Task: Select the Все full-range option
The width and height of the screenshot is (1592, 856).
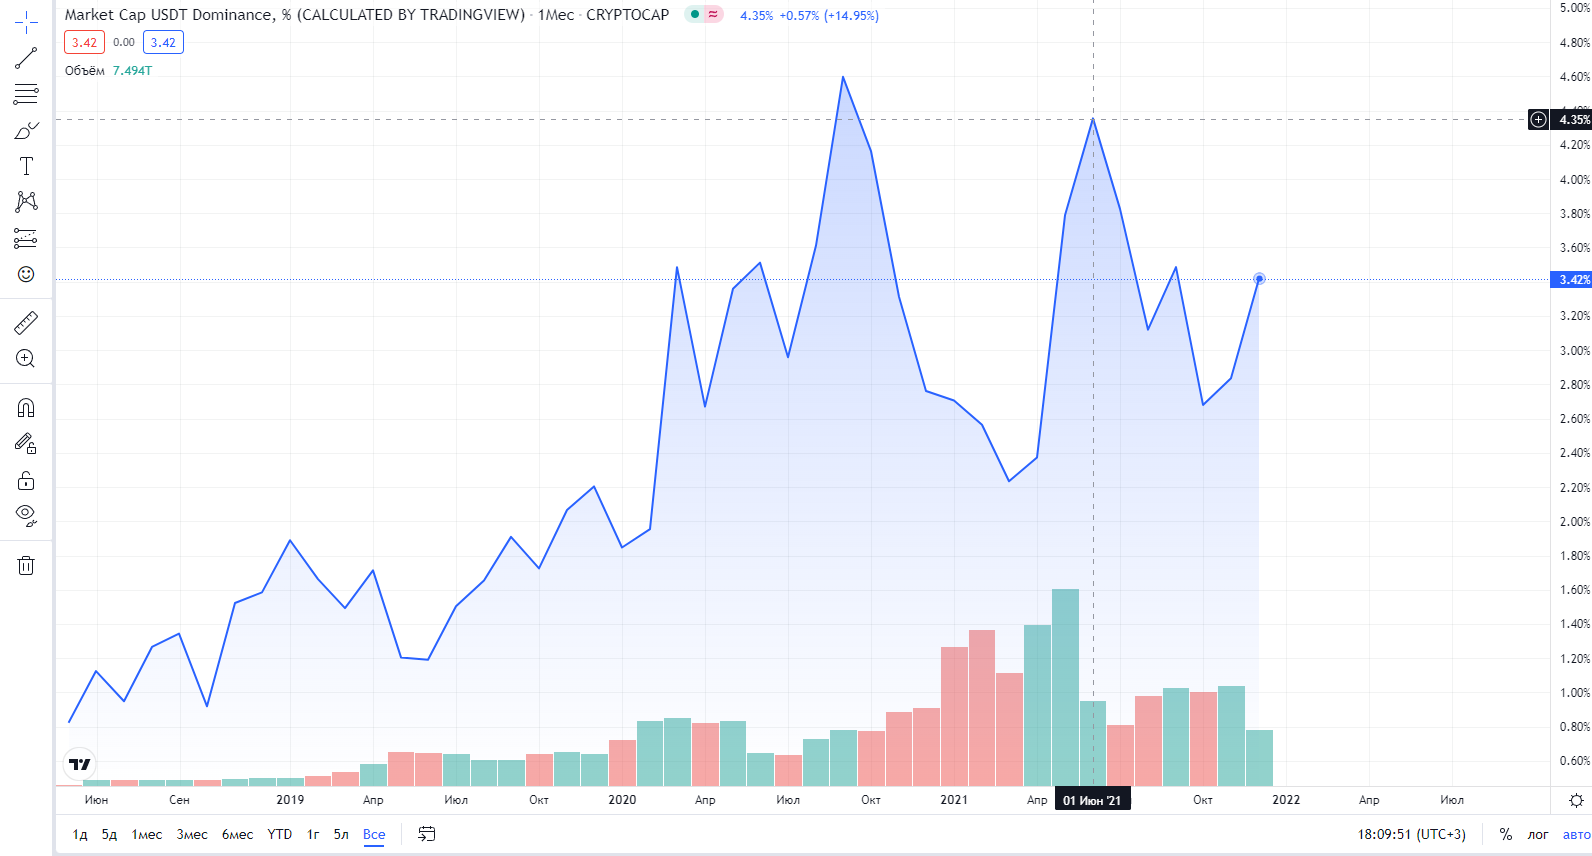Action: (x=374, y=834)
